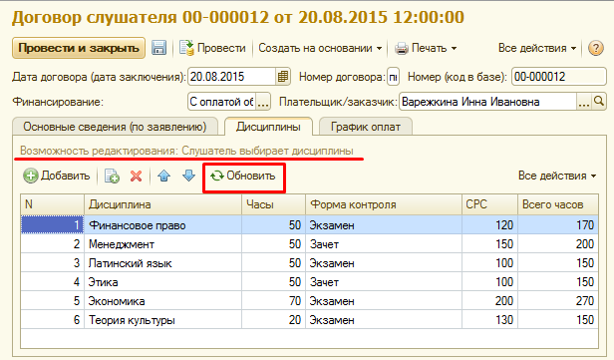Switch to Основные сведения (по заявлению) tab
This screenshot has width=614, height=360.
pos(115,127)
